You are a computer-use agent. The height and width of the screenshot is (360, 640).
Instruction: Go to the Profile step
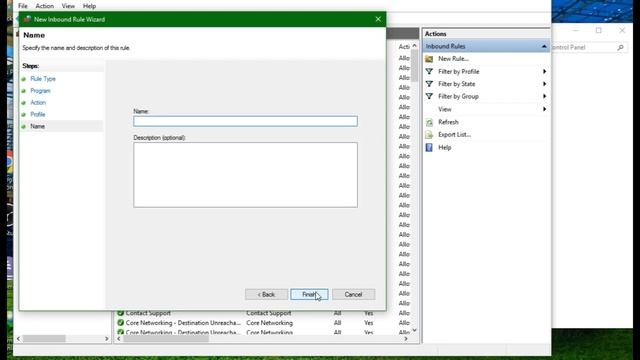point(38,114)
